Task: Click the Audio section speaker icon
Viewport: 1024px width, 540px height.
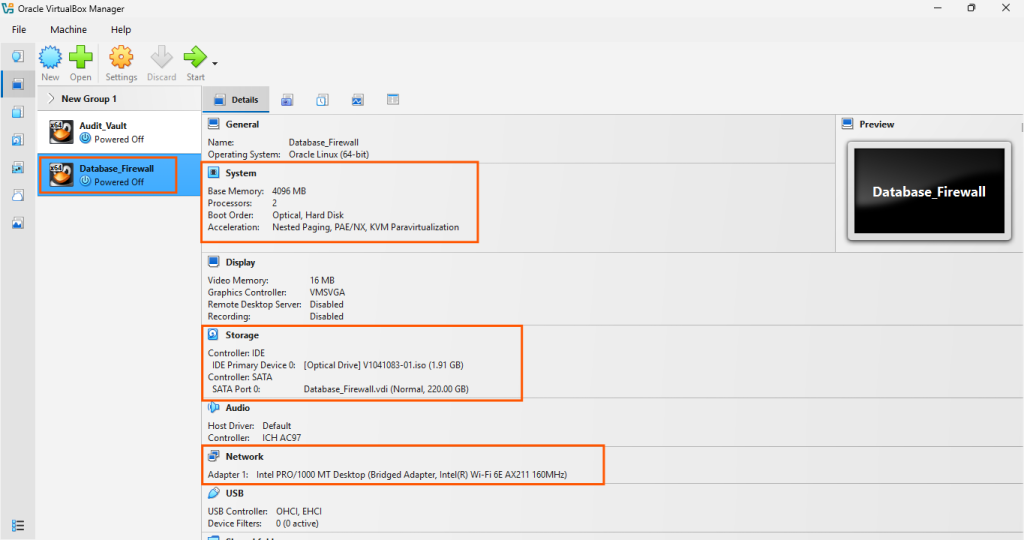Action: (214, 407)
